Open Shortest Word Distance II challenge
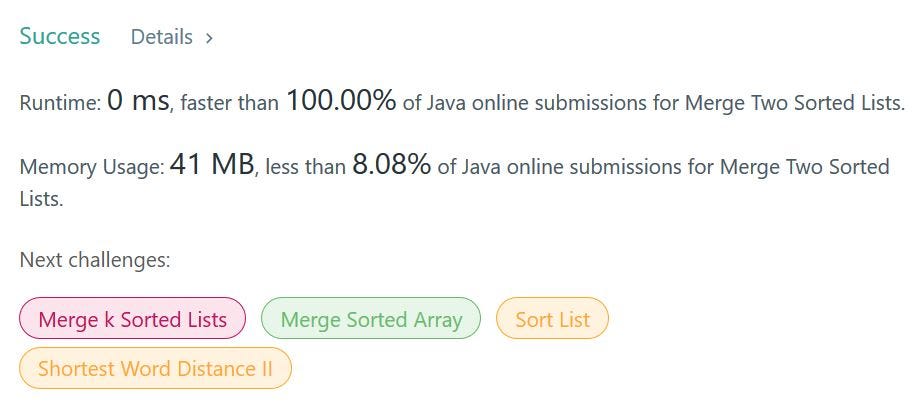 point(155,368)
